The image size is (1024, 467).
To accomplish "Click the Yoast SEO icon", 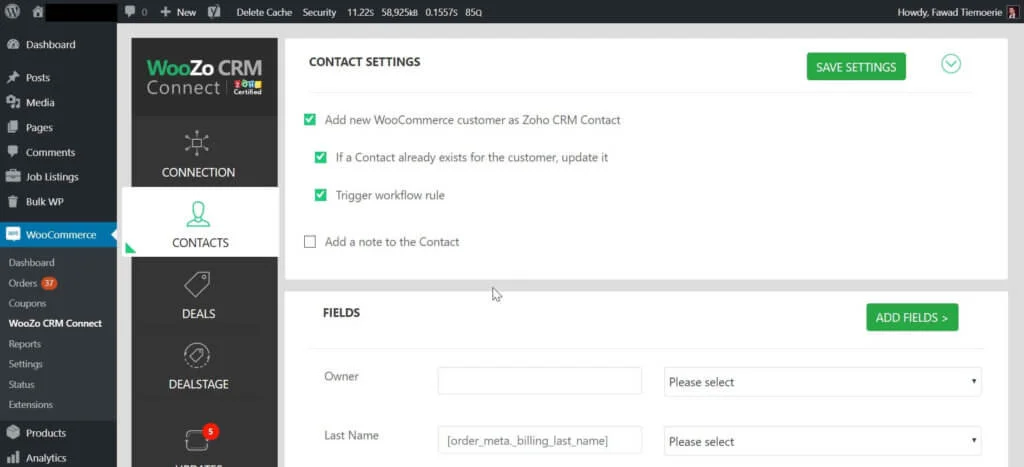I will 214,12.
